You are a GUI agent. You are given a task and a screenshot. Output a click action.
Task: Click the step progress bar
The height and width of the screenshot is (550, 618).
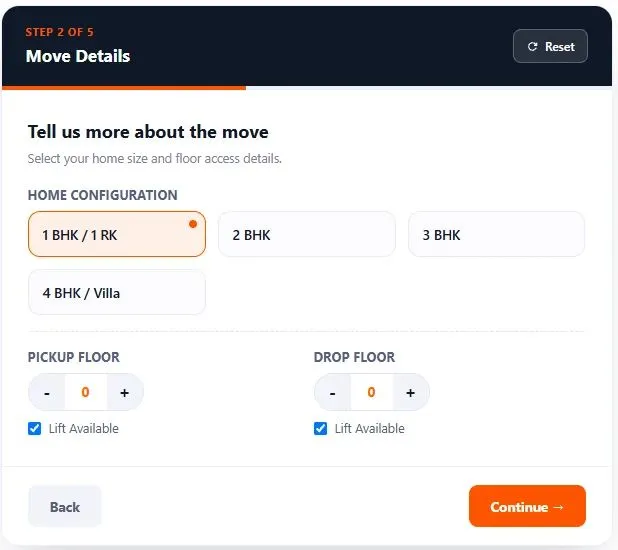pos(307,88)
